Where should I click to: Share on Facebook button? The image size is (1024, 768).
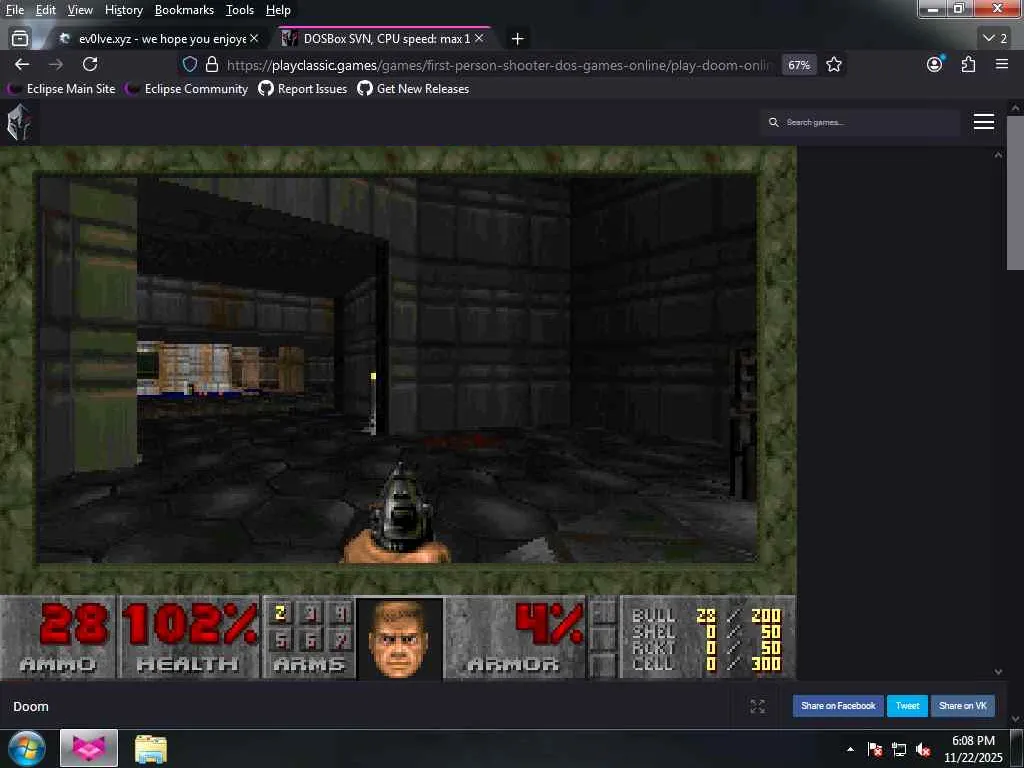click(838, 706)
